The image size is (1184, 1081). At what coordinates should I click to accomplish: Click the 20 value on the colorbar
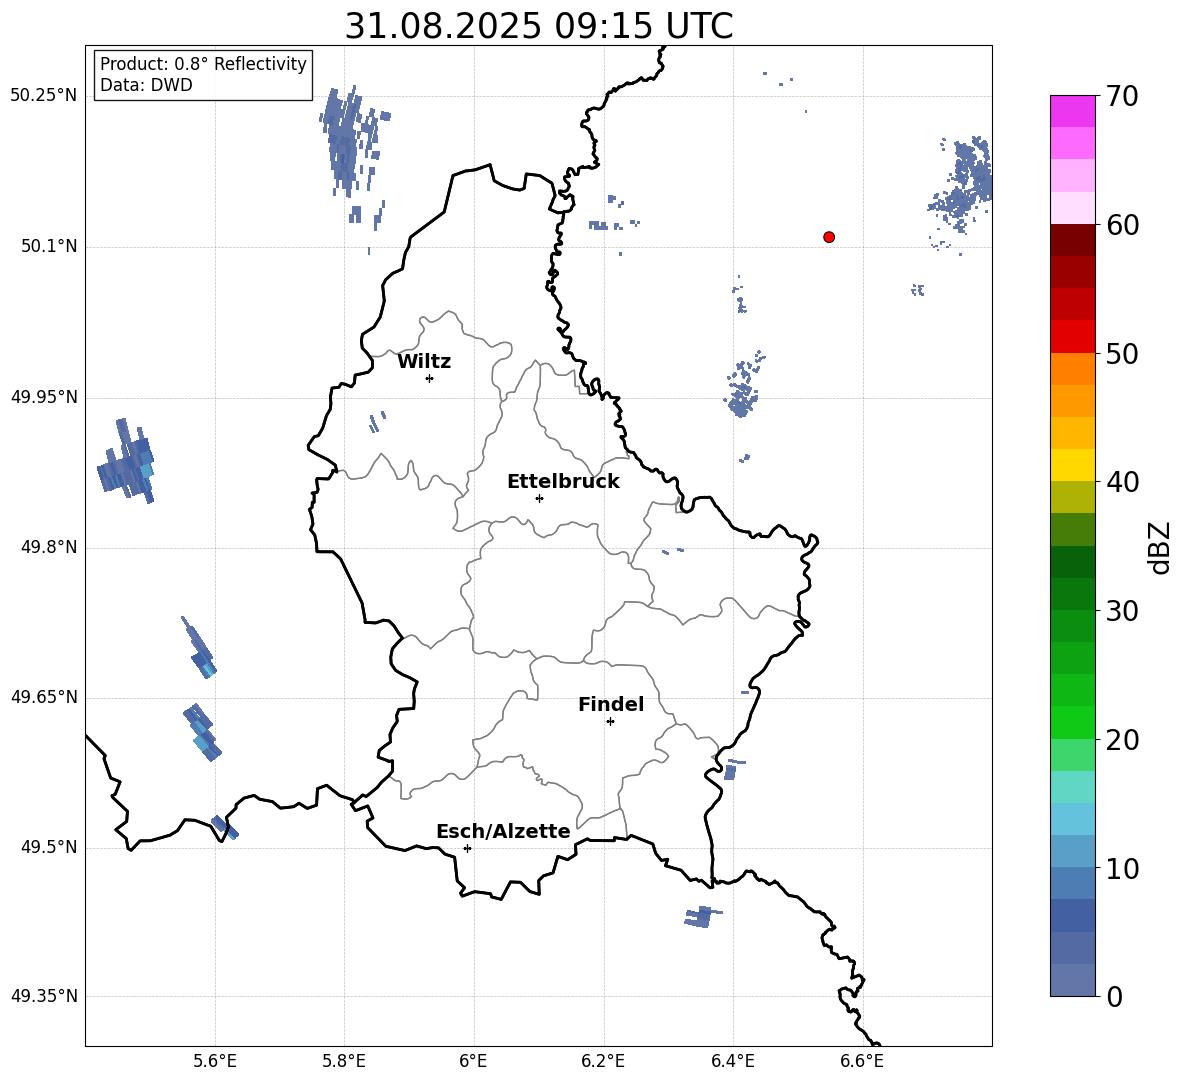(x=1123, y=739)
